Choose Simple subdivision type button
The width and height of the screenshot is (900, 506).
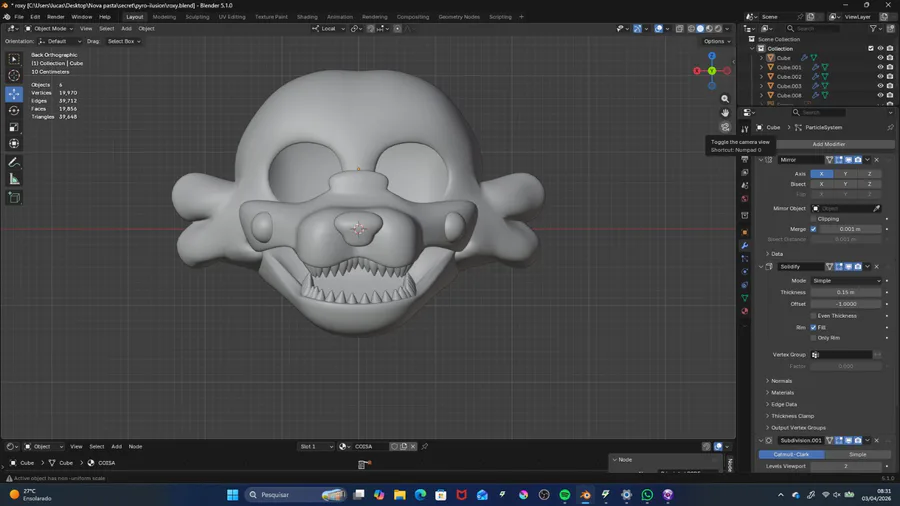pos(857,454)
